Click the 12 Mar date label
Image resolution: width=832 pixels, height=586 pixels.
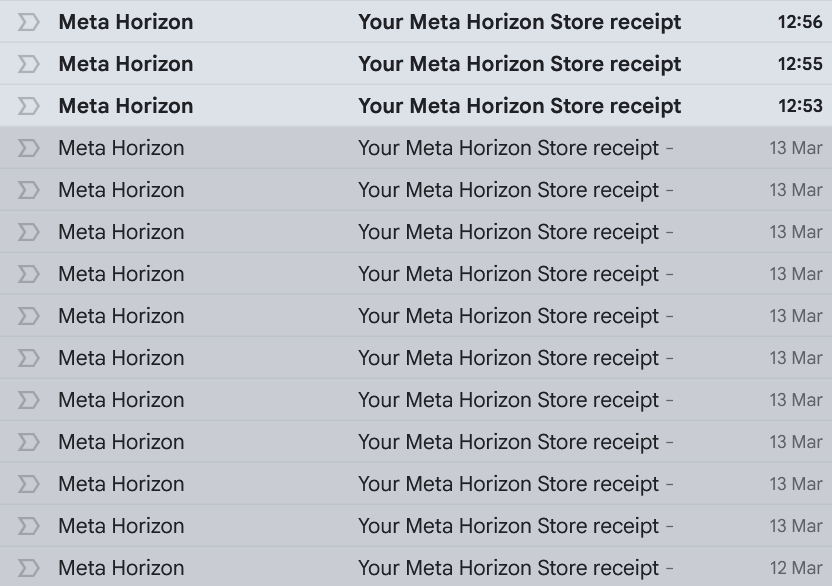coord(795,568)
